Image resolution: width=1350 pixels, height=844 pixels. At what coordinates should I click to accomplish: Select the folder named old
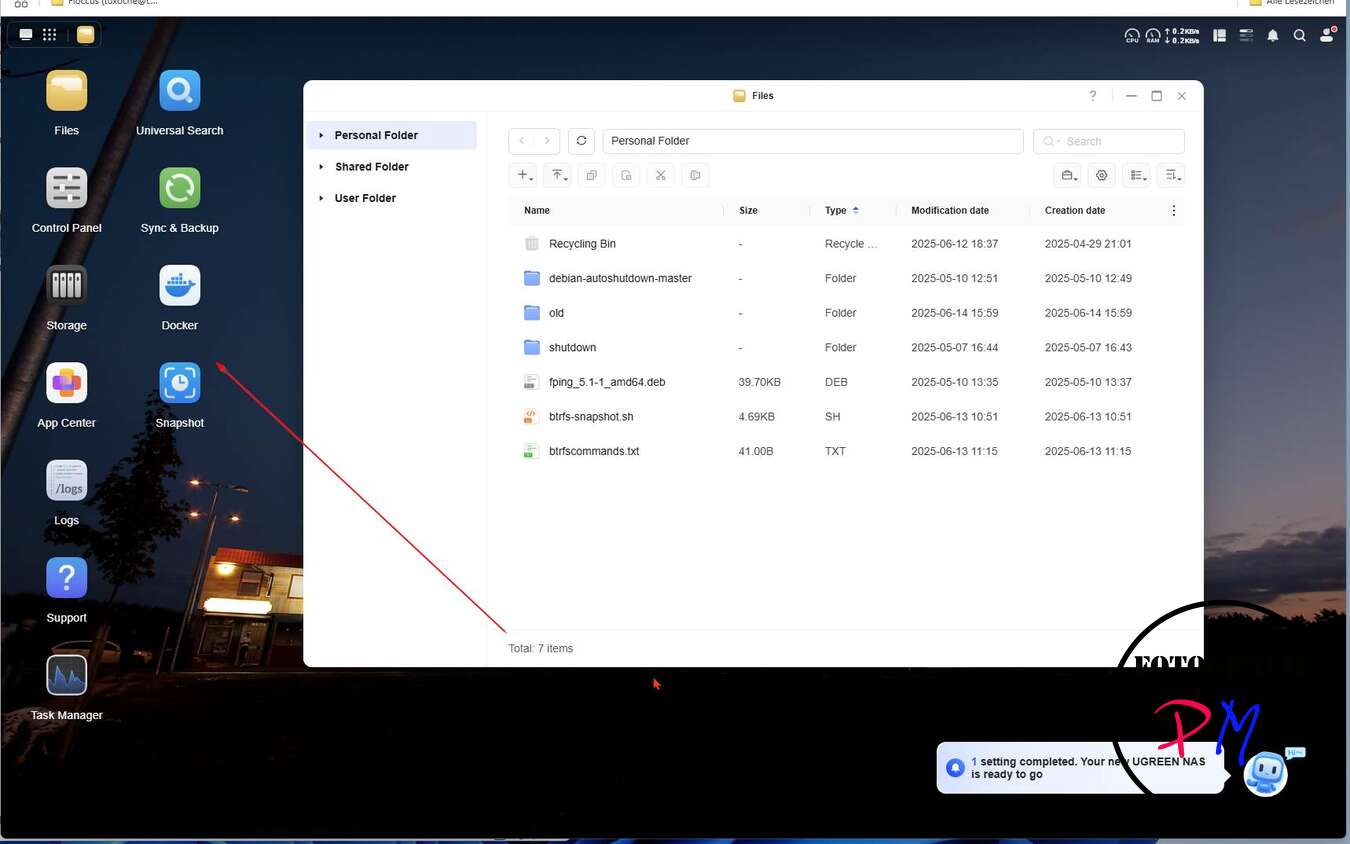[846, 313]
